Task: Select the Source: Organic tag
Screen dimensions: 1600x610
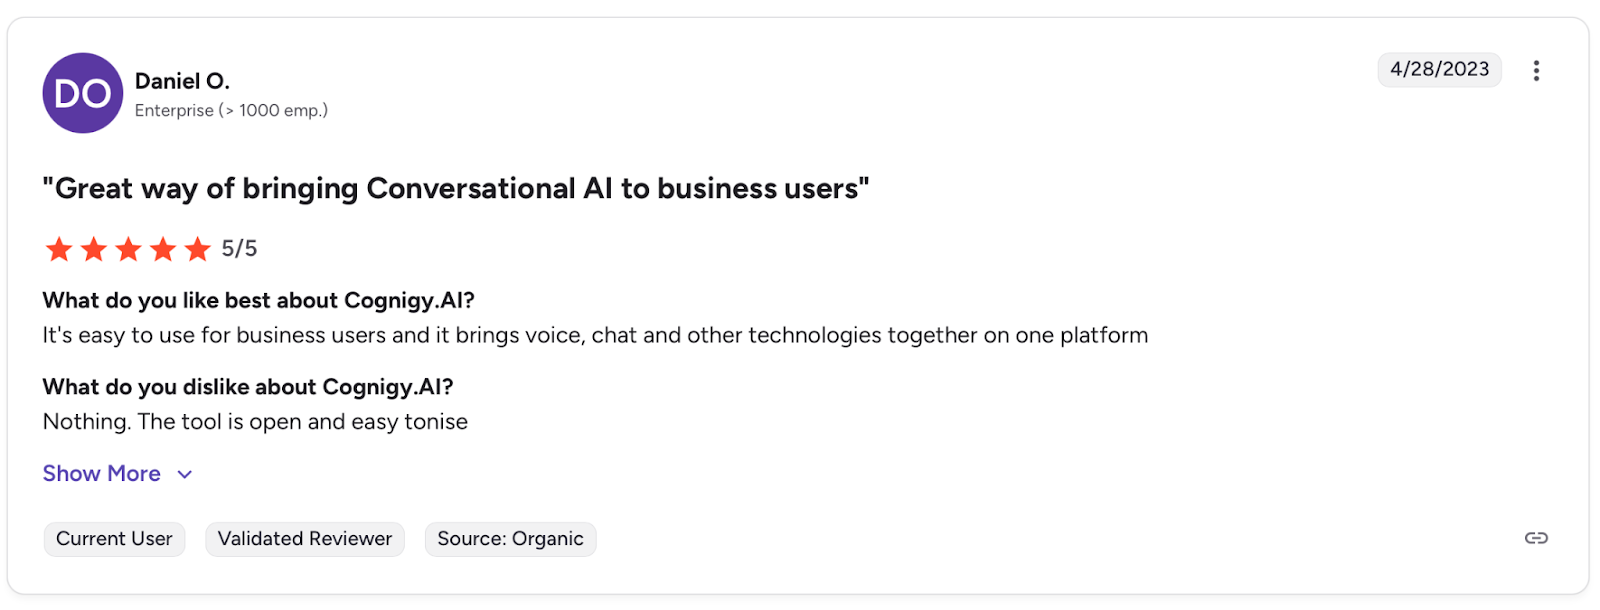Action: (510, 539)
